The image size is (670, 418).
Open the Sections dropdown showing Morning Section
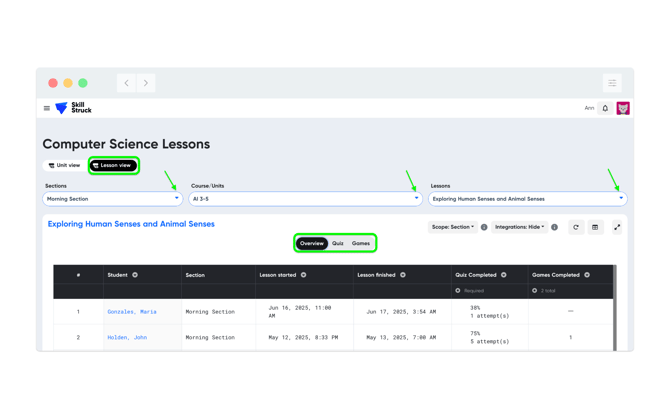(x=113, y=199)
